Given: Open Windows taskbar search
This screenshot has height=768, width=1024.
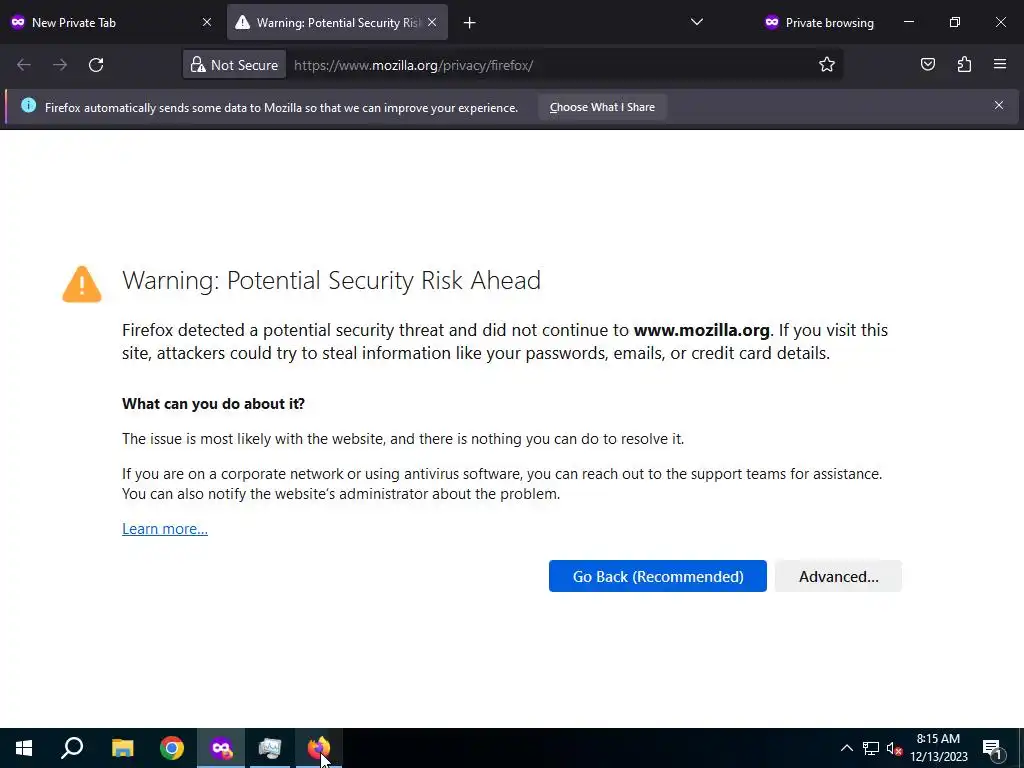Looking at the screenshot, I should click(x=72, y=748).
